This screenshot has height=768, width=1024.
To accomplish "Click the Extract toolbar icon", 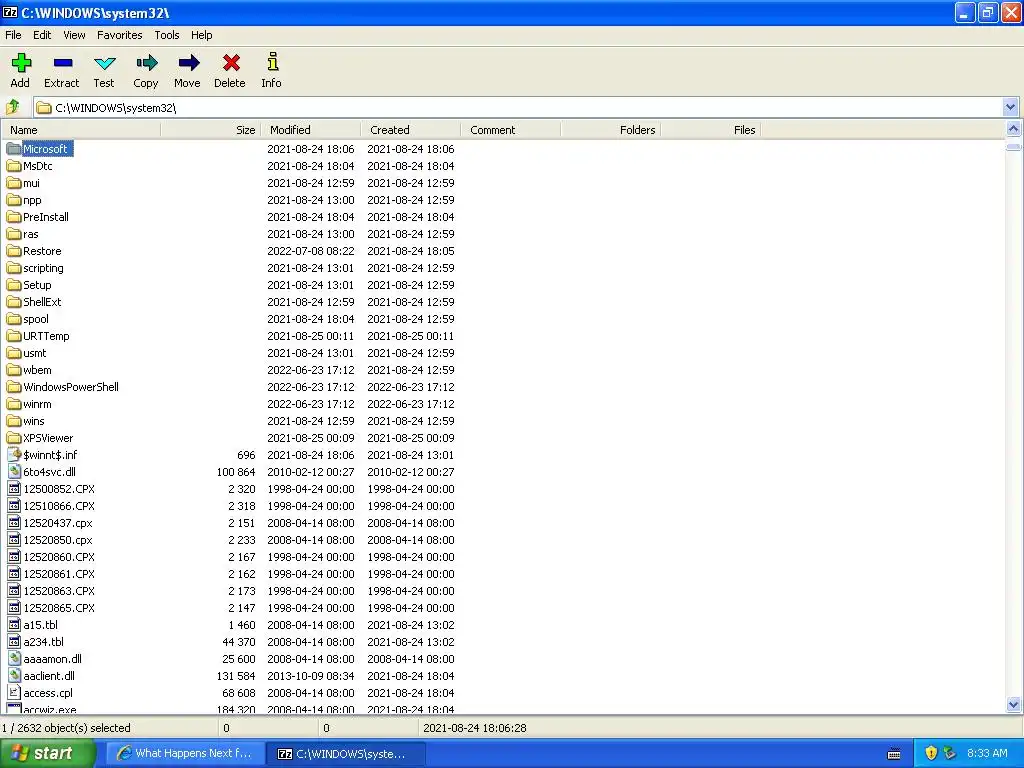I will click(63, 63).
